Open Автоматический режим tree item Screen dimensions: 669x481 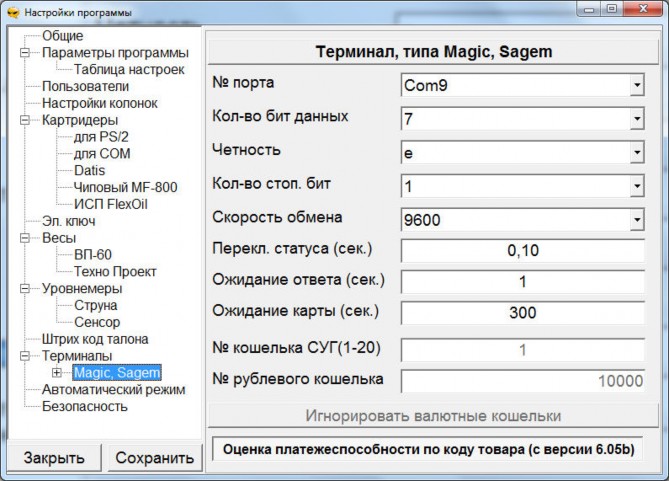click(113, 390)
